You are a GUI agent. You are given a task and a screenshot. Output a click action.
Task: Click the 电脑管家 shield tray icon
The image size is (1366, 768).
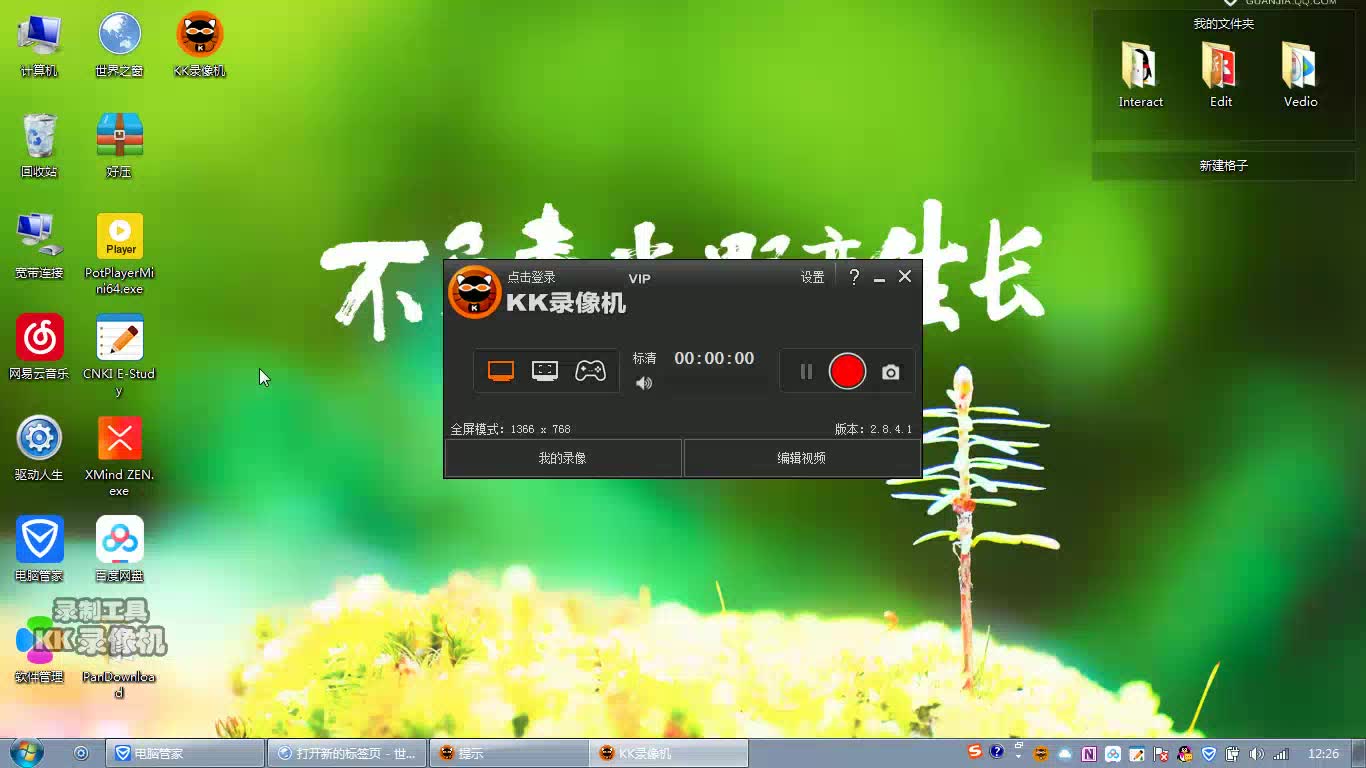tap(1209, 754)
